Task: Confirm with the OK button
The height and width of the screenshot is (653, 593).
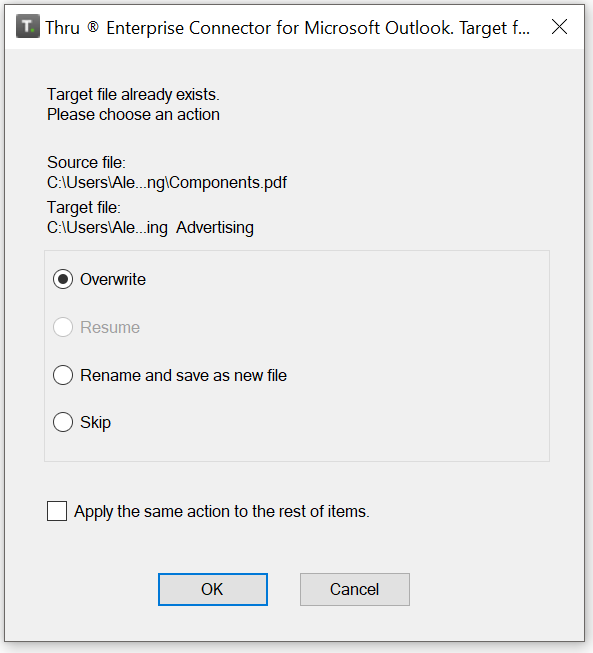Action: (213, 589)
